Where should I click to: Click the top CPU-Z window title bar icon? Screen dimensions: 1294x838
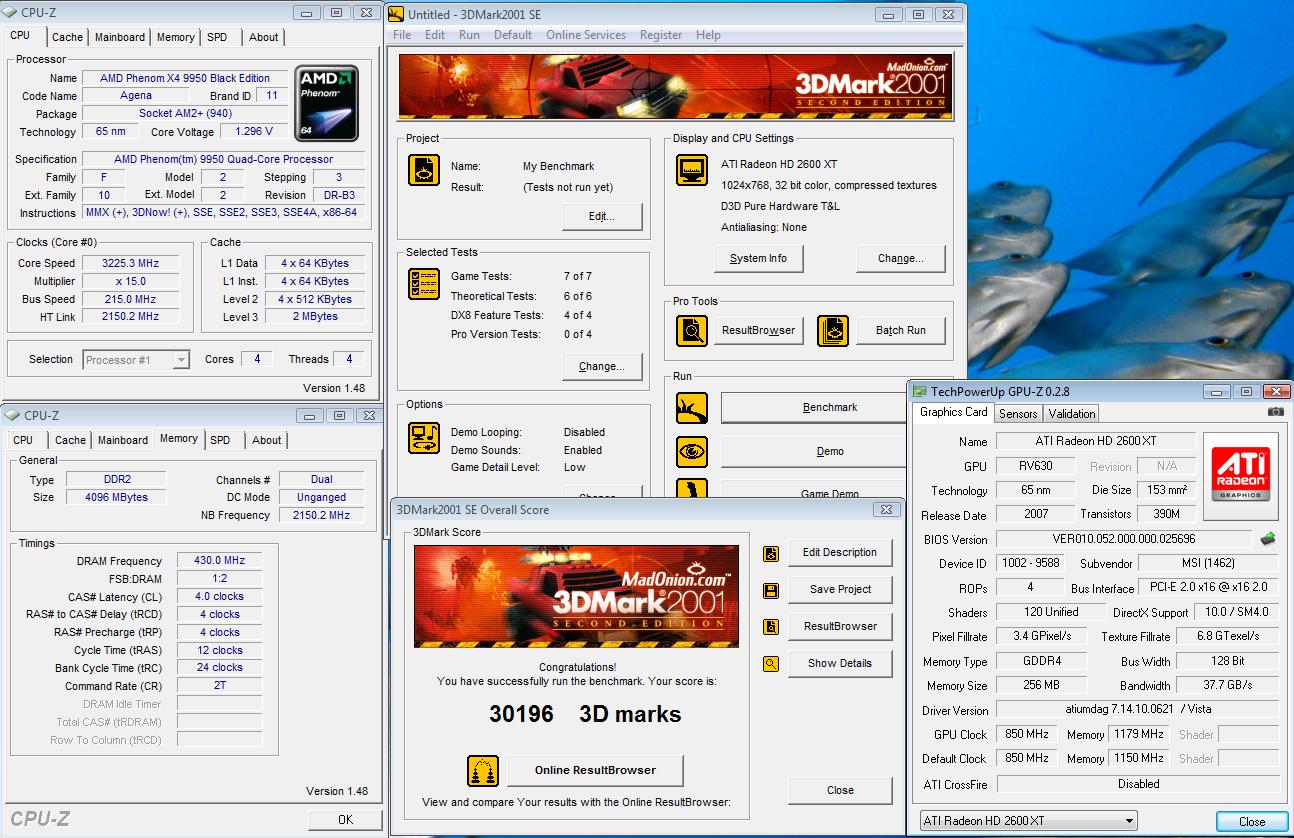pyautogui.click(x=12, y=12)
